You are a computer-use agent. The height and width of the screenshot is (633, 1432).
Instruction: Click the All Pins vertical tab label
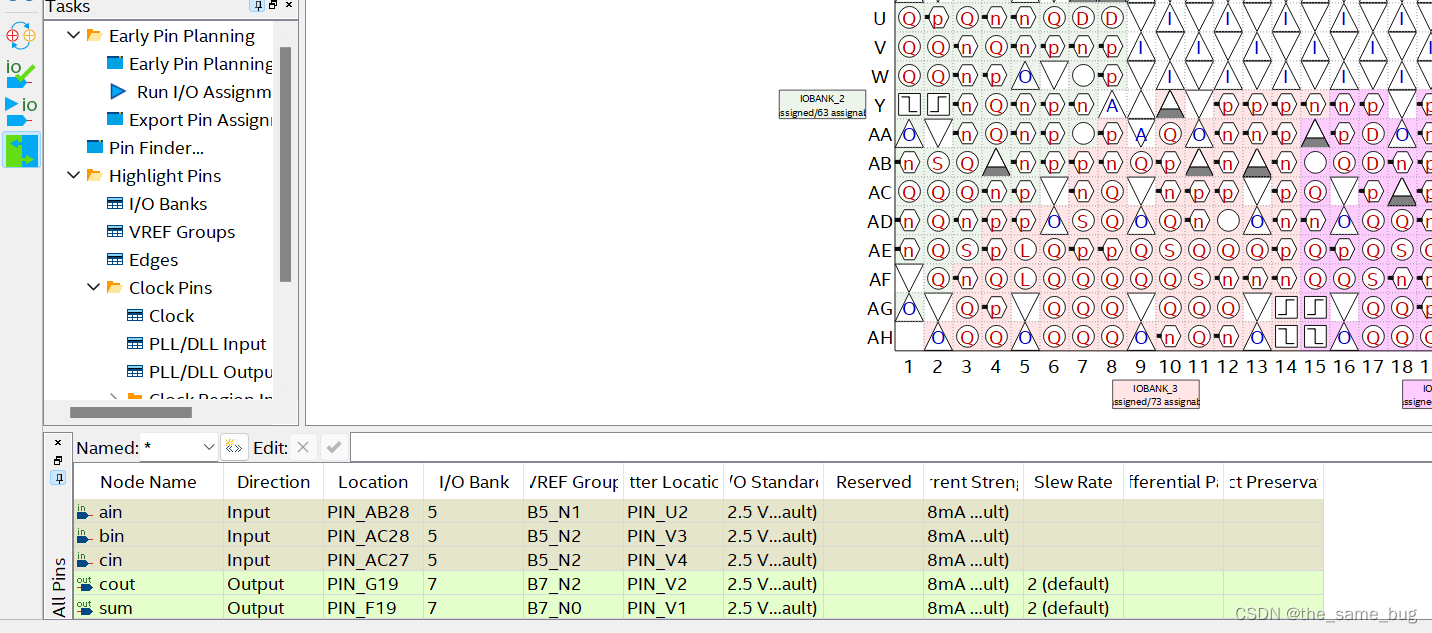pyautogui.click(x=58, y=586)
